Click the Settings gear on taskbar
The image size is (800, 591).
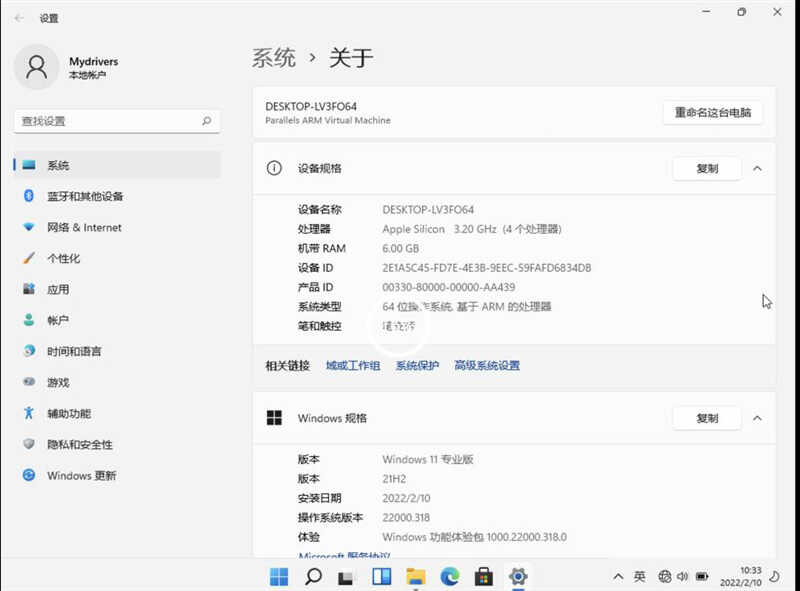tap(518, 577)
